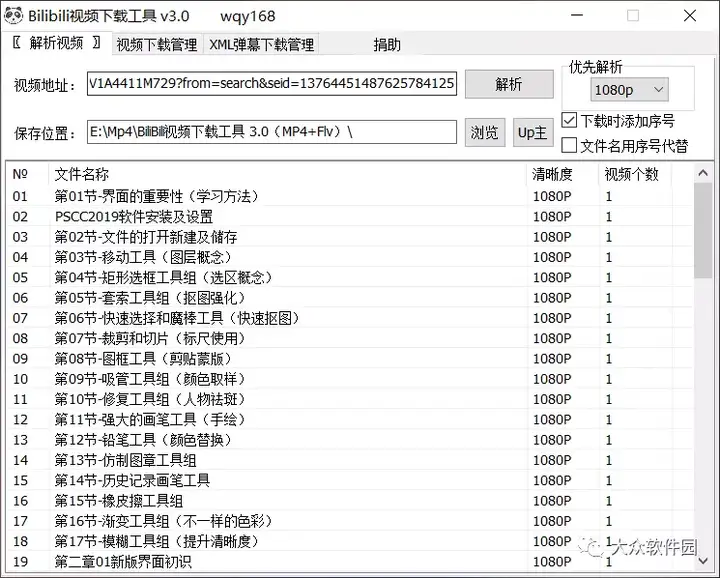
Task: Select row 第14节-历史记录画笔工具
Action: [349, 480]
